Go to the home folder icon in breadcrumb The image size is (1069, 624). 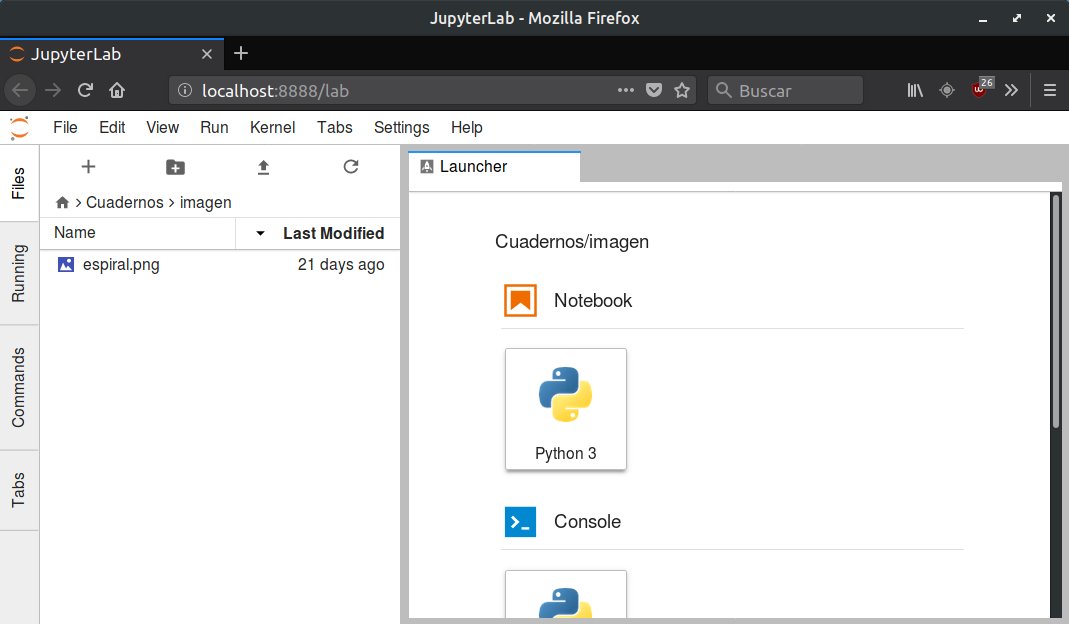(63, 203)
